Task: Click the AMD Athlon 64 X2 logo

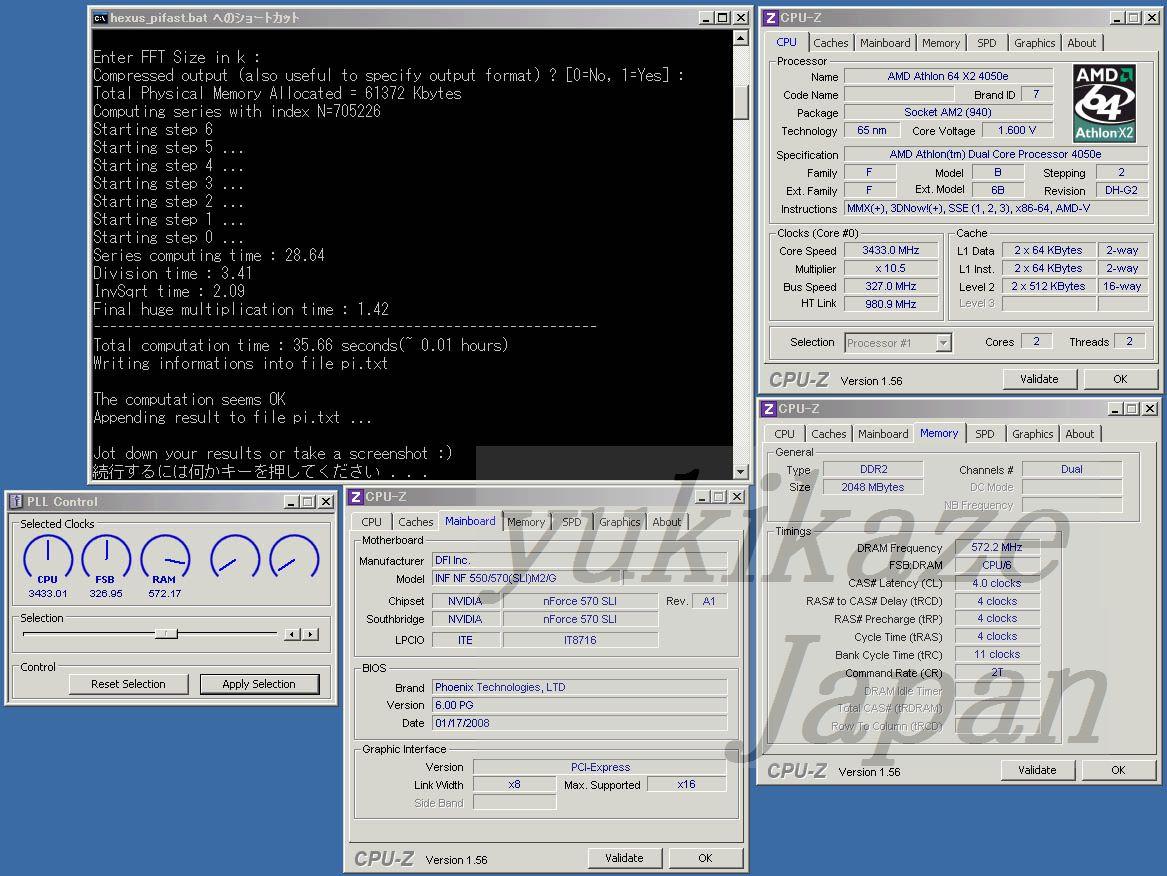Action: pyautogui.click(x=1104, y=103)
